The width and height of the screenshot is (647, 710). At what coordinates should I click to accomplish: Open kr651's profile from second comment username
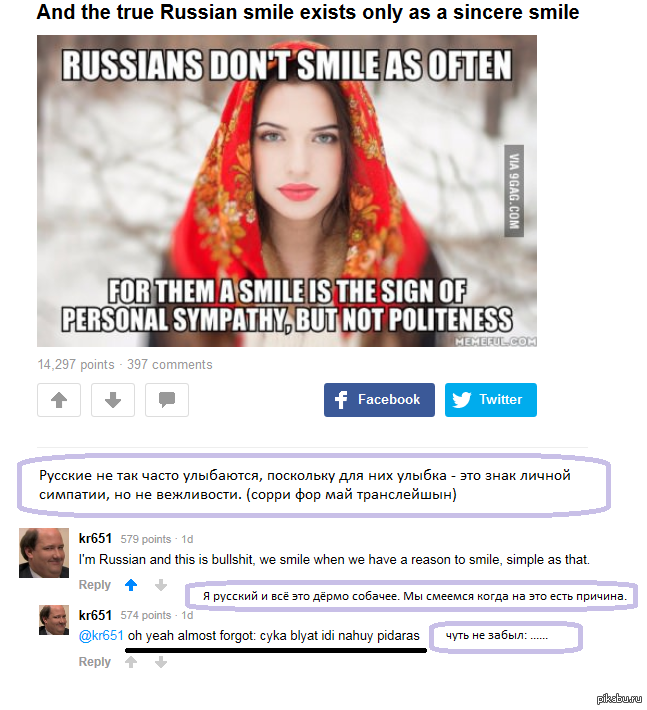pos(95,615)
